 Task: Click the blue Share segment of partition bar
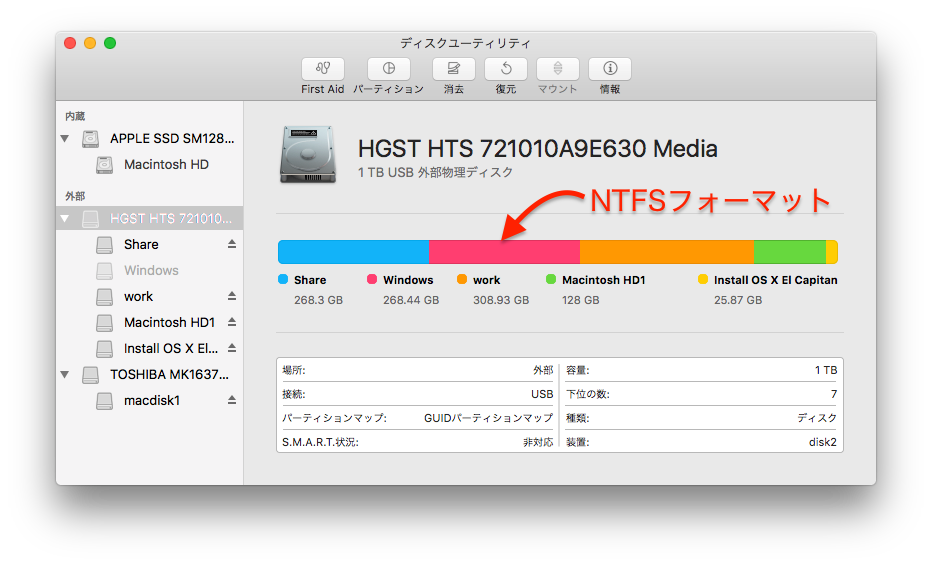[354, 252]
